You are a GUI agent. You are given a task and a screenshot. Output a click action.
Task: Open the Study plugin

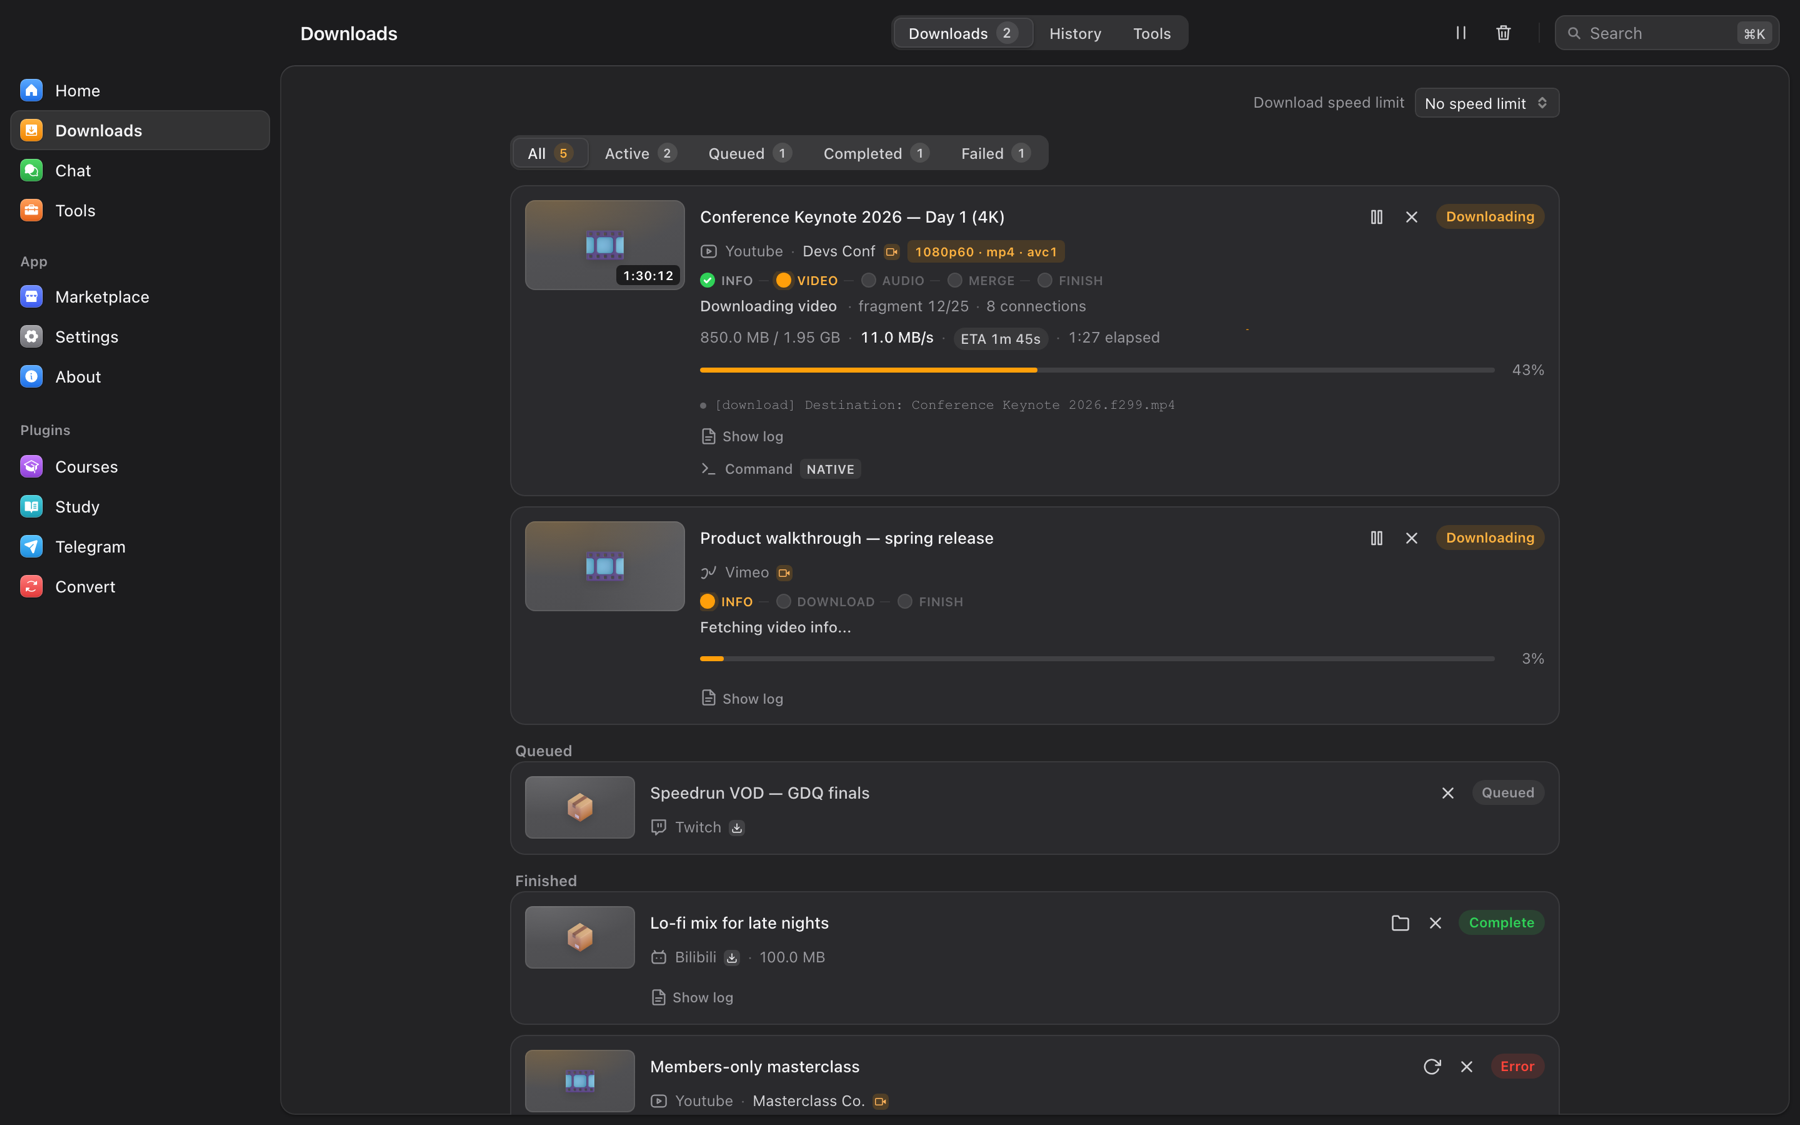[x=140, y=507]
